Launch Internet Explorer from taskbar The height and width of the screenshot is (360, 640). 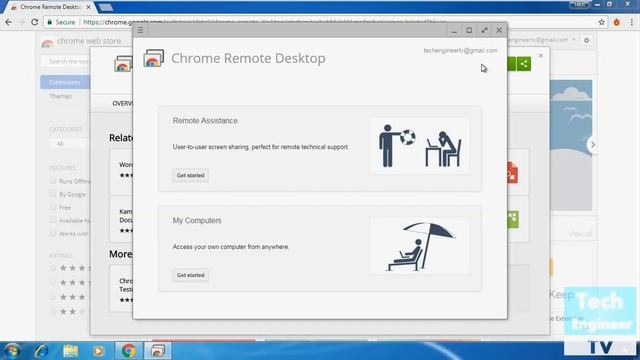pos(42,351)
